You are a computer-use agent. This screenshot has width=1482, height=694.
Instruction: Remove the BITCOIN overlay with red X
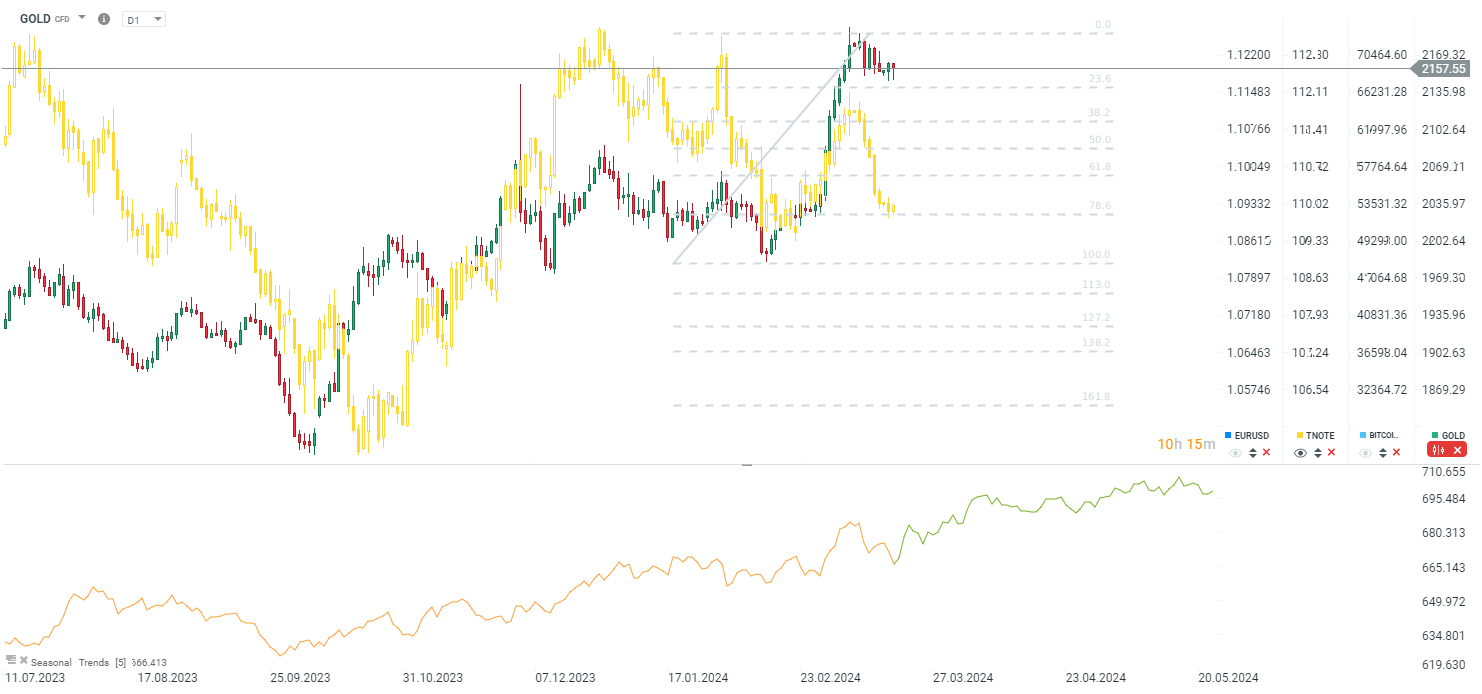[x=1396, y=452]
